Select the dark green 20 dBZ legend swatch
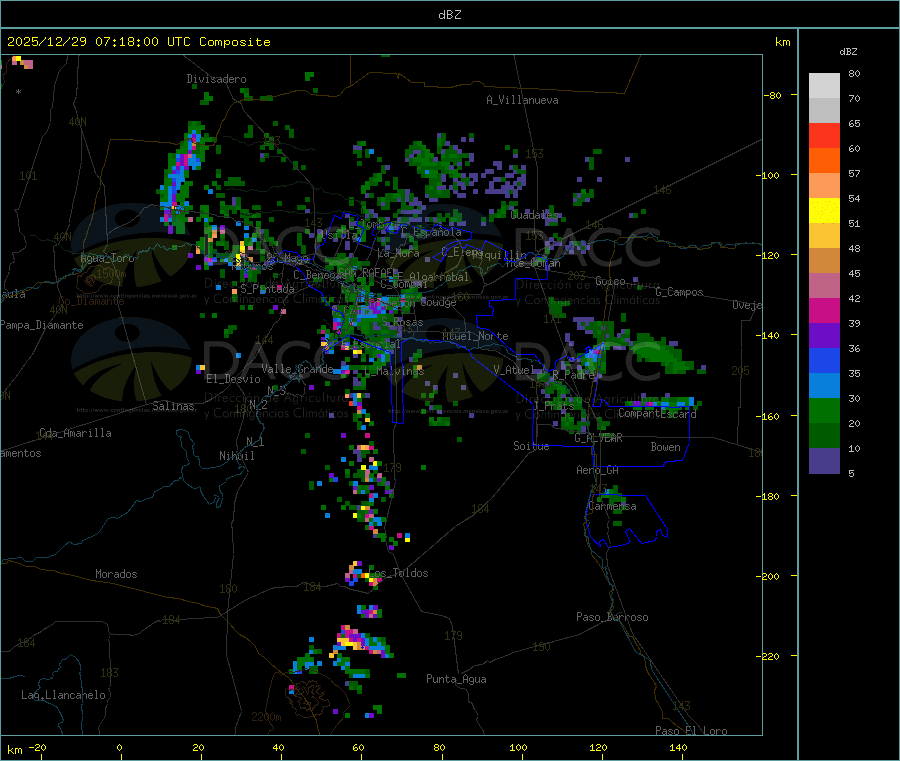Viewport: 900px width, 761px height. pos(824,436)
